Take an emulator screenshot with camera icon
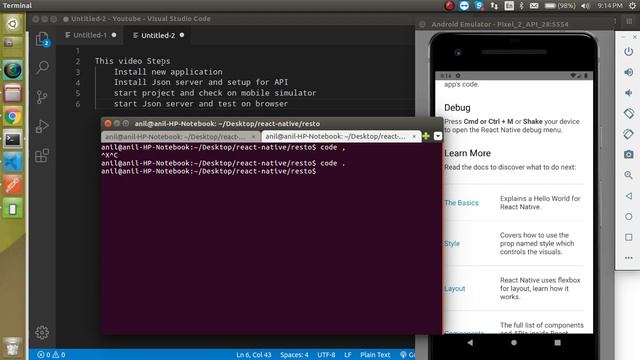This screenshot has height=360, width=640. (x=629, y=154)
